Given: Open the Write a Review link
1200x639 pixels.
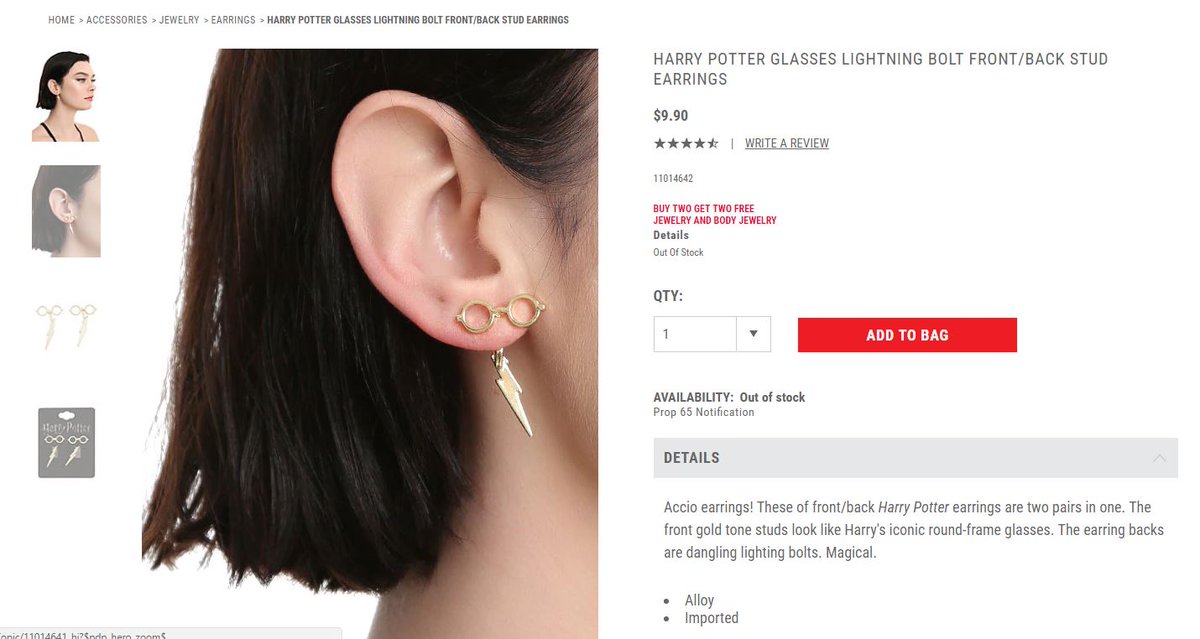Looking at the screenshot, I should pyautogui.click(x=787, y=143).
